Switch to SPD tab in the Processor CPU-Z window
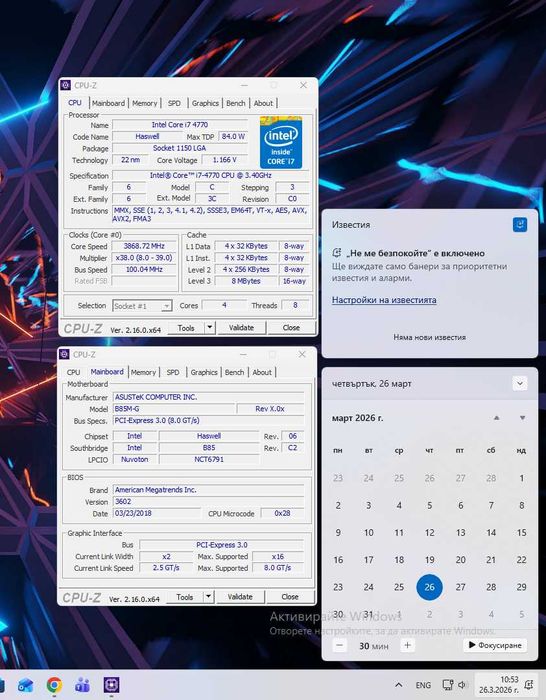The image size is (546, 700). pos(174,103)
